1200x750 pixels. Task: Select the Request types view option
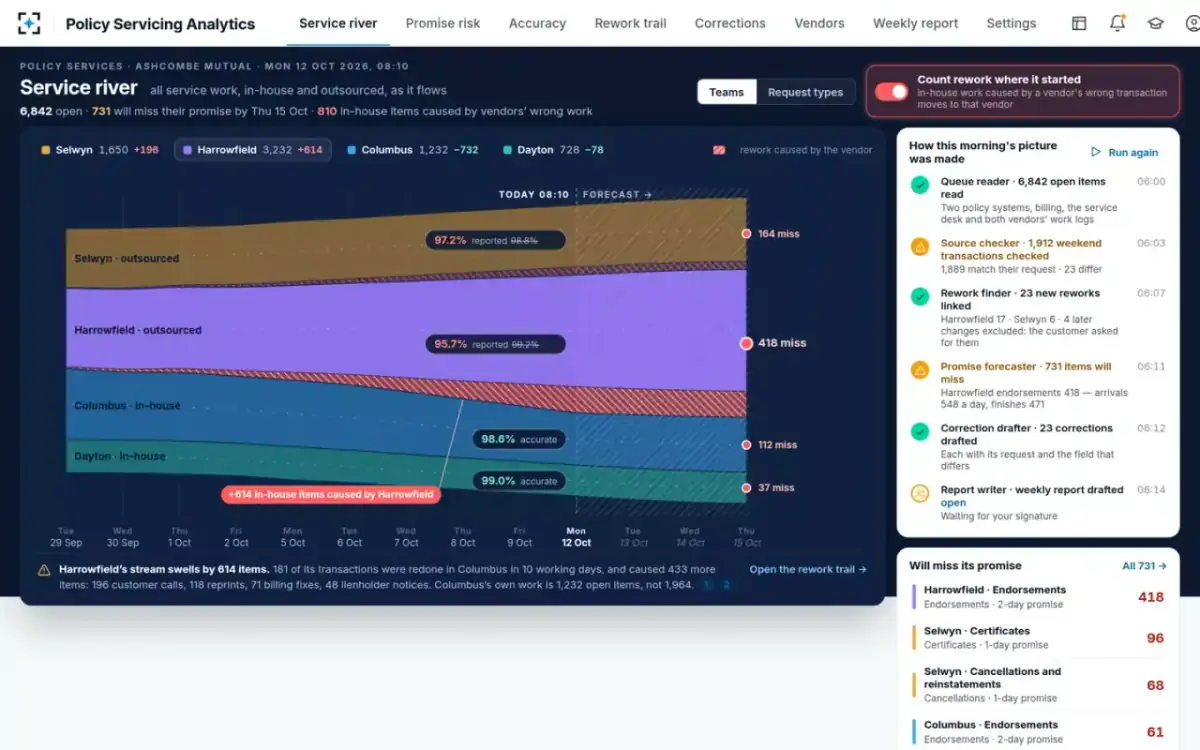[x=805, y=92]
